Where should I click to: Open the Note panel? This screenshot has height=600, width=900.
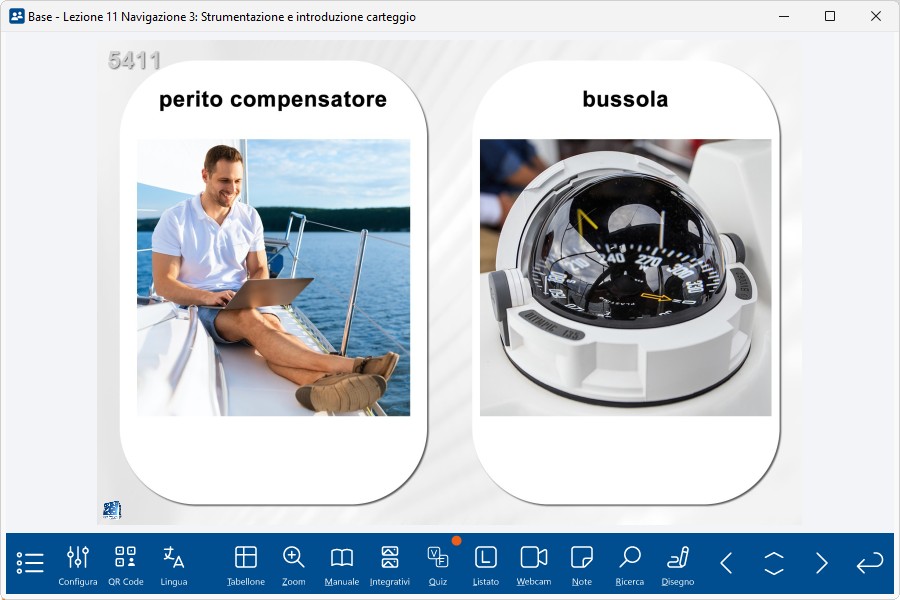click(582, 564)
